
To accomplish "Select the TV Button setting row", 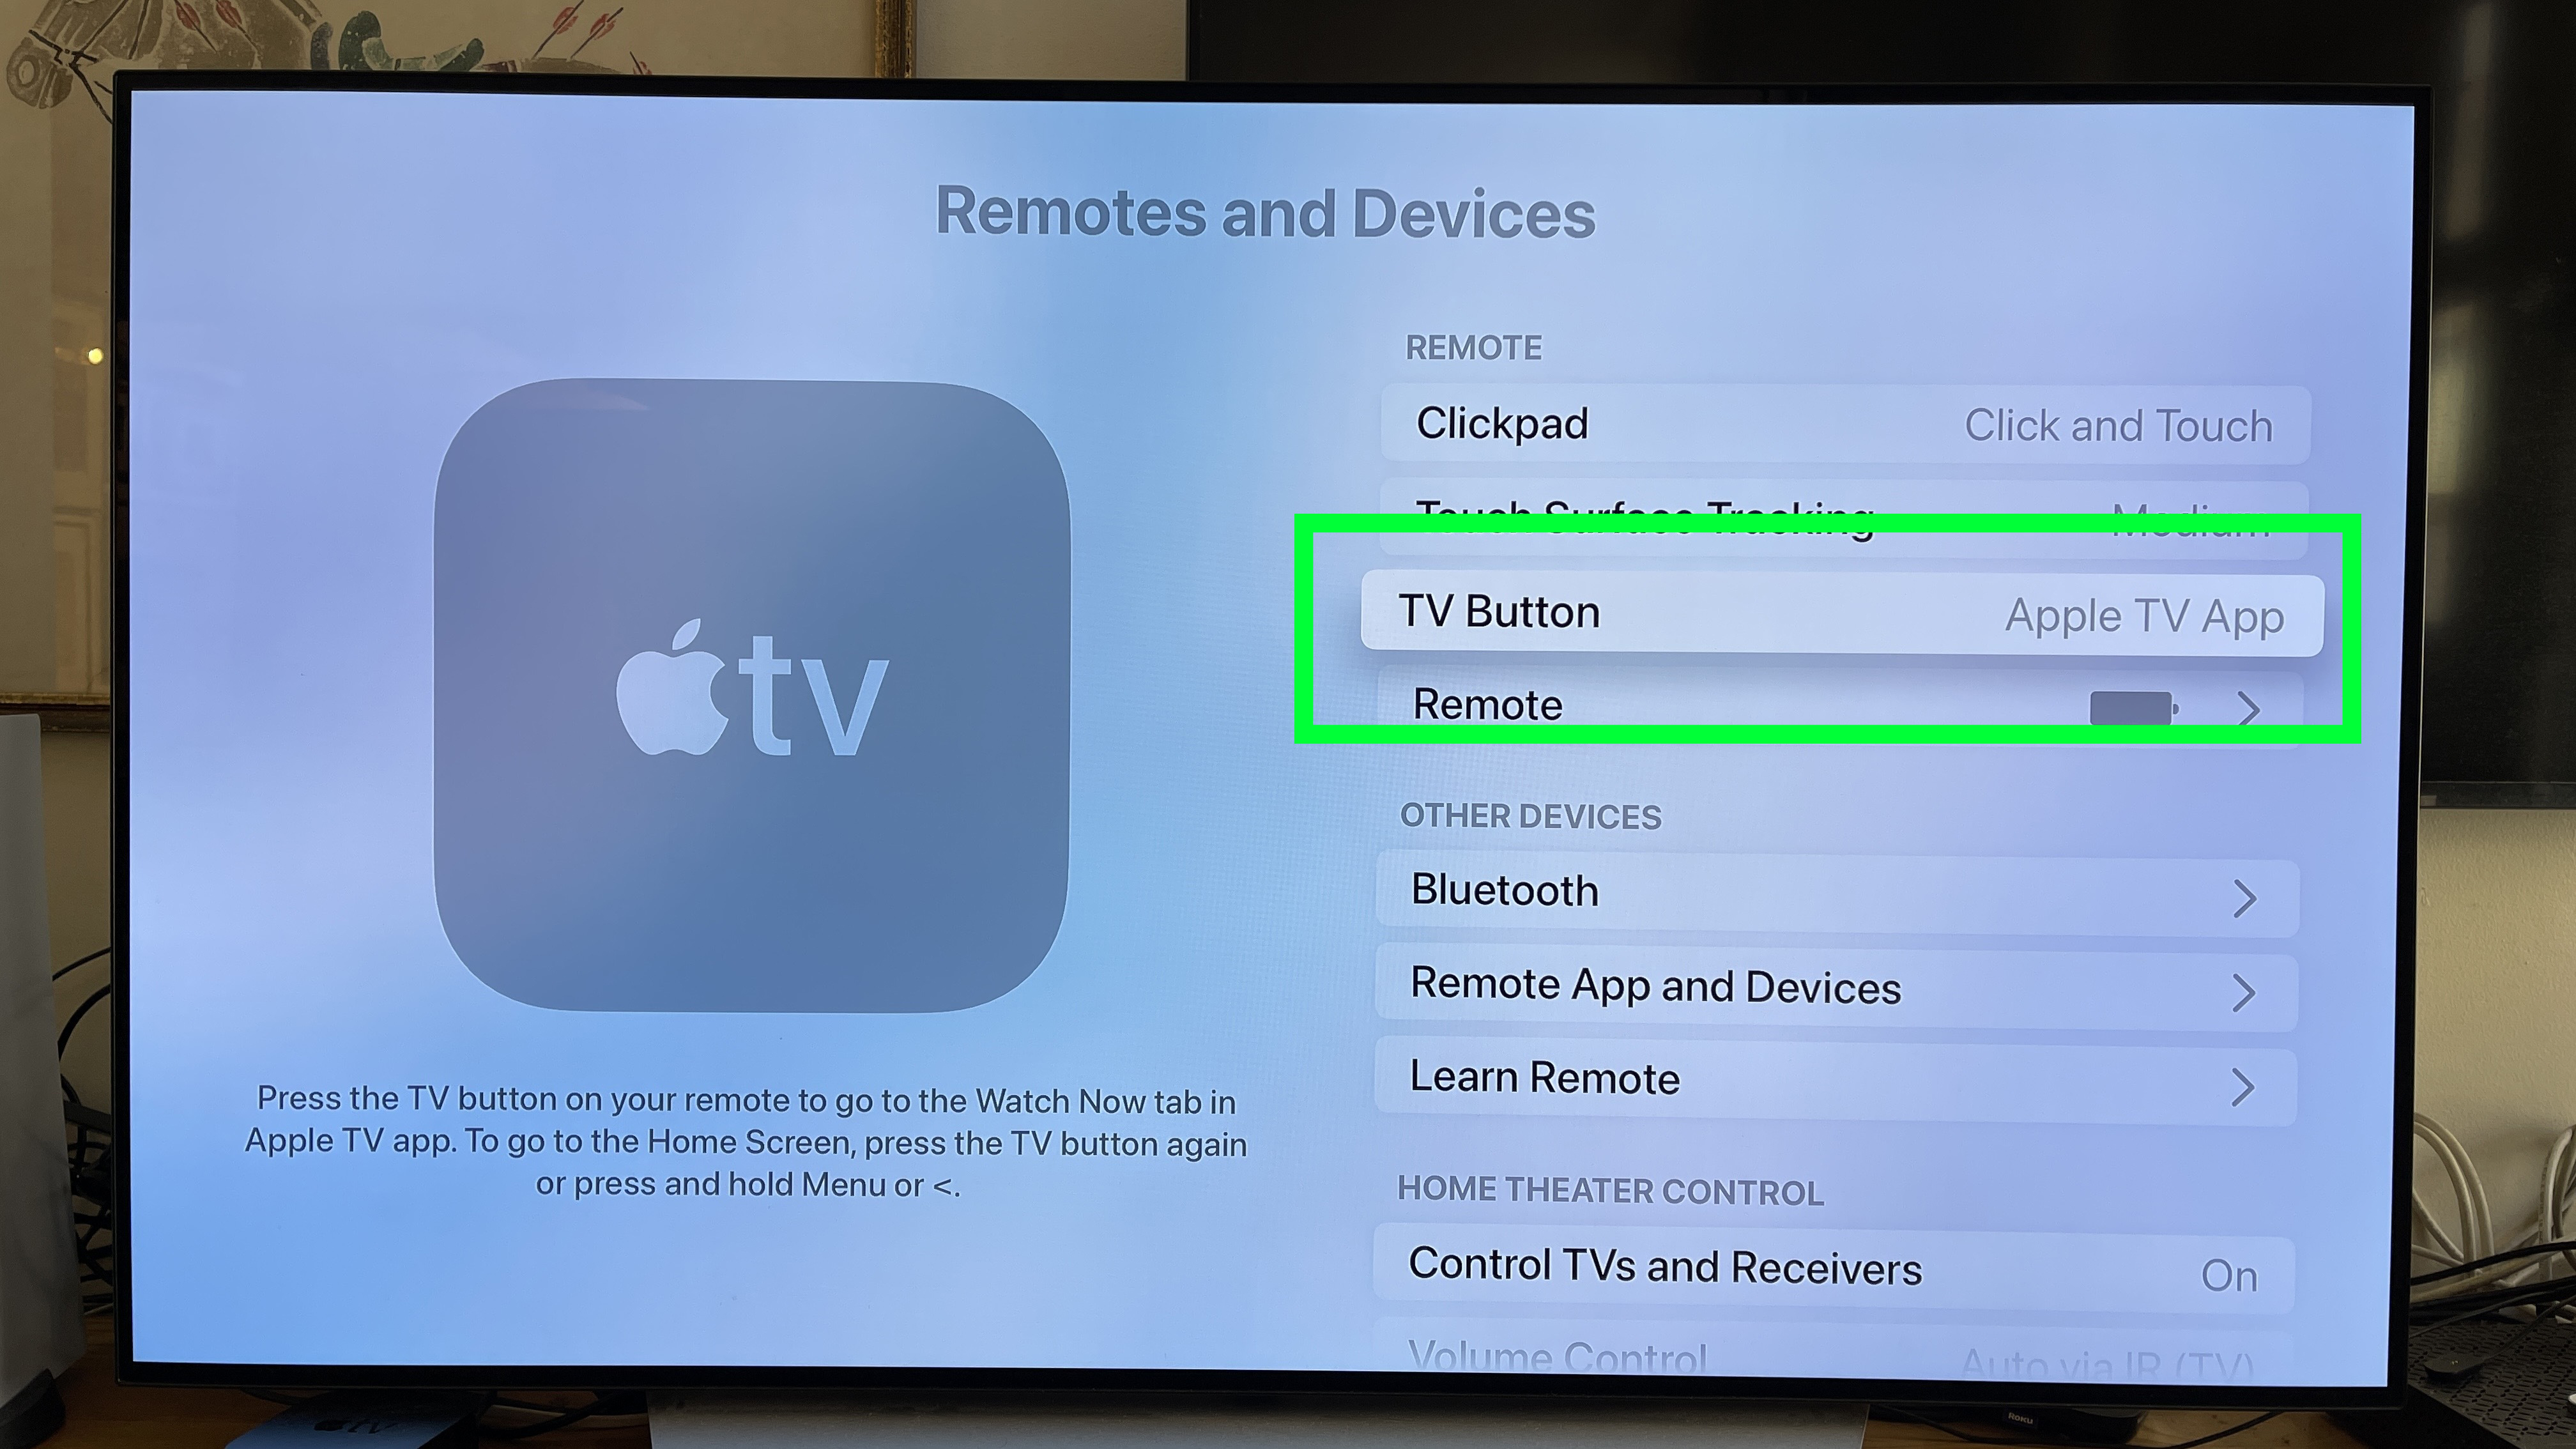I will click(1840, 610).
